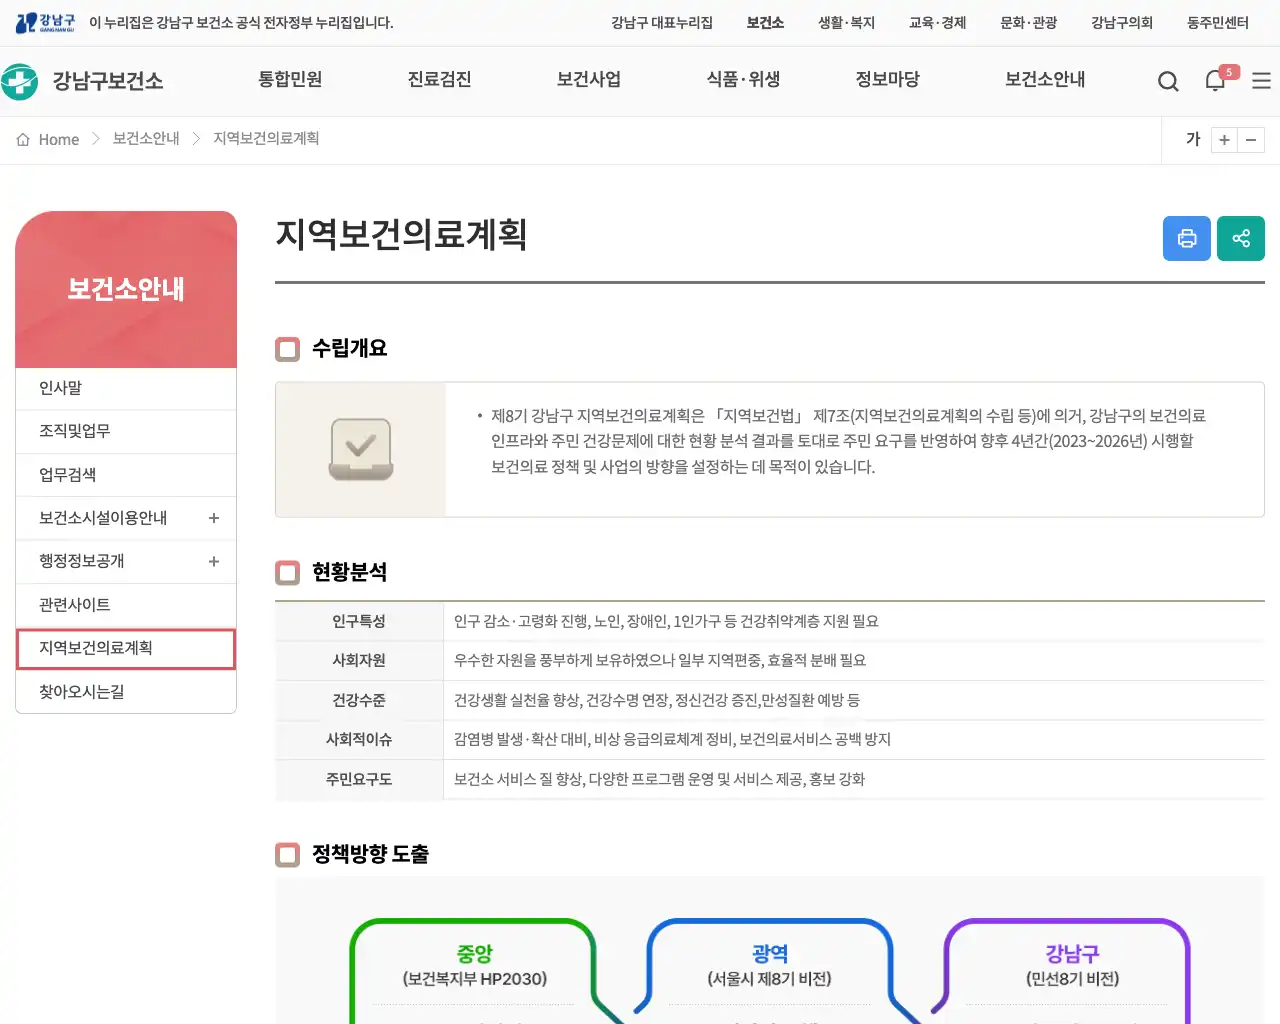The image size is (1280, 1024).
Task: Open the 보건소안내 navigation menu
Action: pos(1044,81)
